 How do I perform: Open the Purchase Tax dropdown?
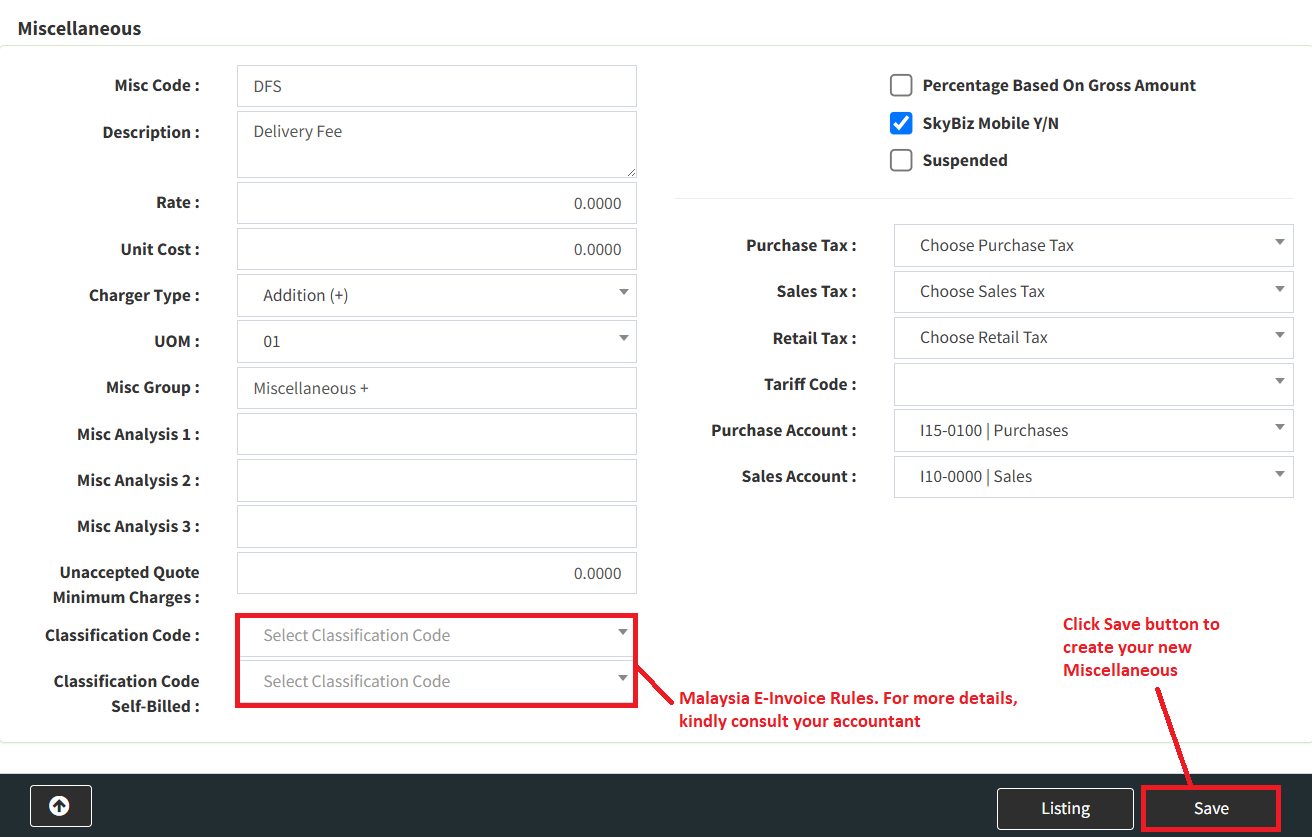coord(1093,245)
